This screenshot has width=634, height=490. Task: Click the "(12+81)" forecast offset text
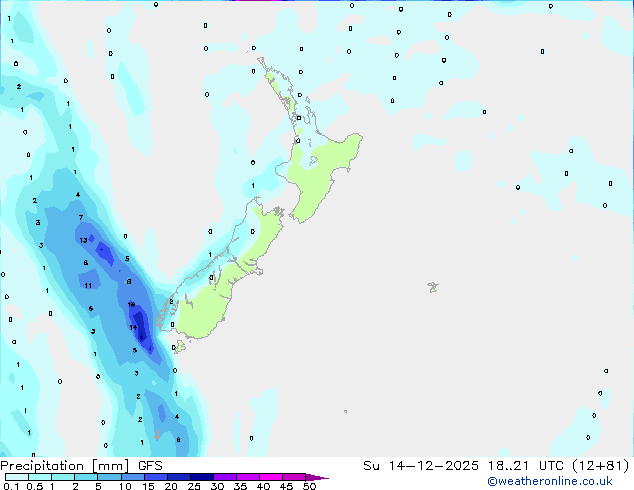click(x=601, y=466)
